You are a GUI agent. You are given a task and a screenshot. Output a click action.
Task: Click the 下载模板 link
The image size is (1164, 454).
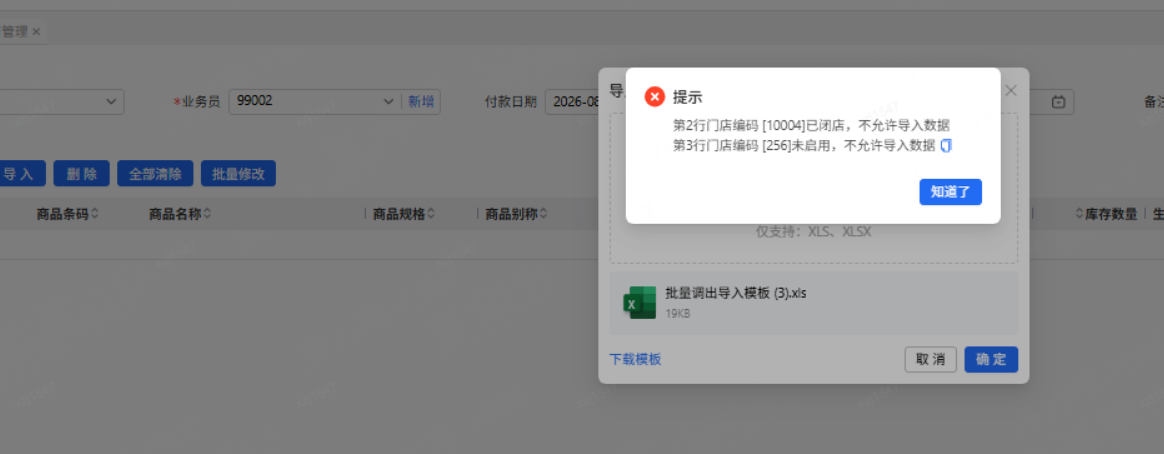point(635,359)
